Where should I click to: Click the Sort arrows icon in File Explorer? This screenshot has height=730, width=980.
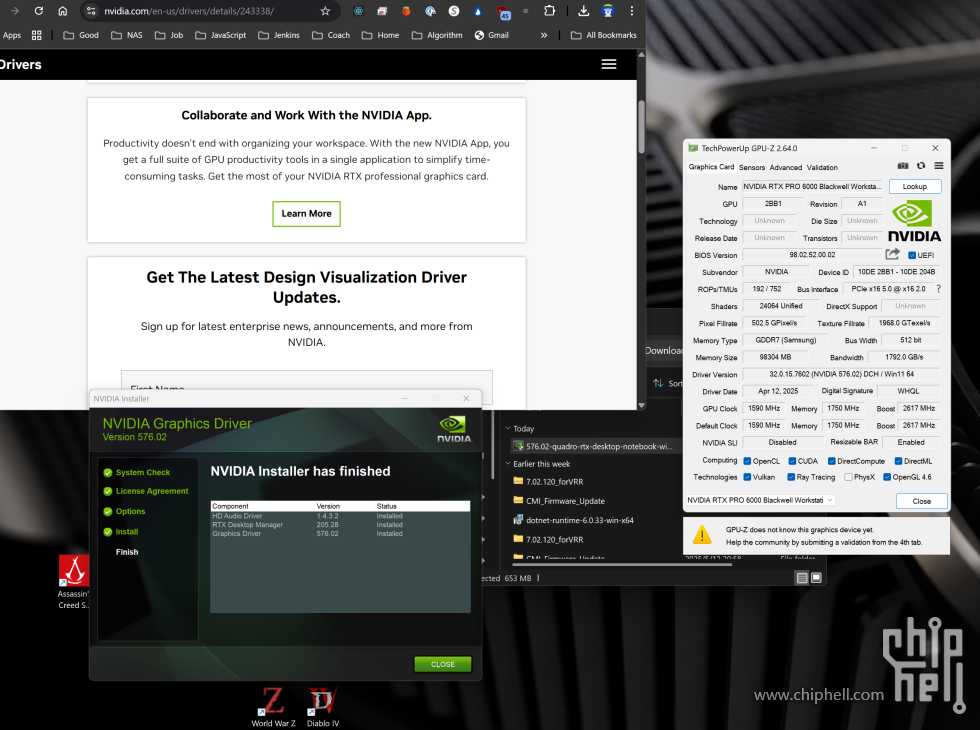pos(658,382)
